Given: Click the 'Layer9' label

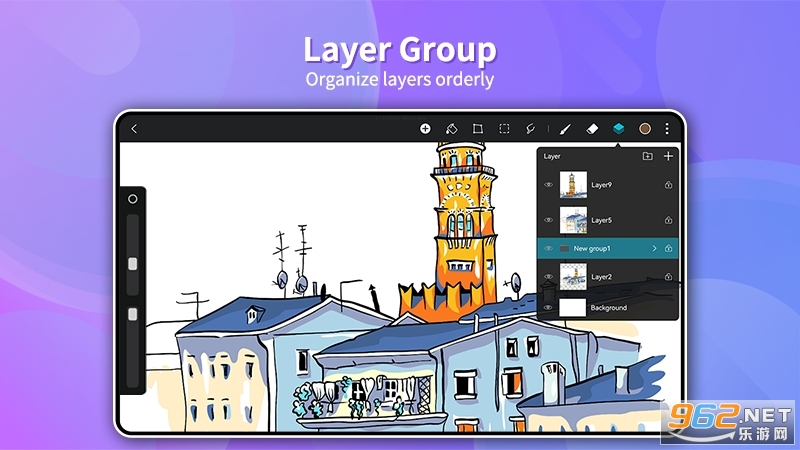Looking at the screenshot, I should [x=601, y=185].
